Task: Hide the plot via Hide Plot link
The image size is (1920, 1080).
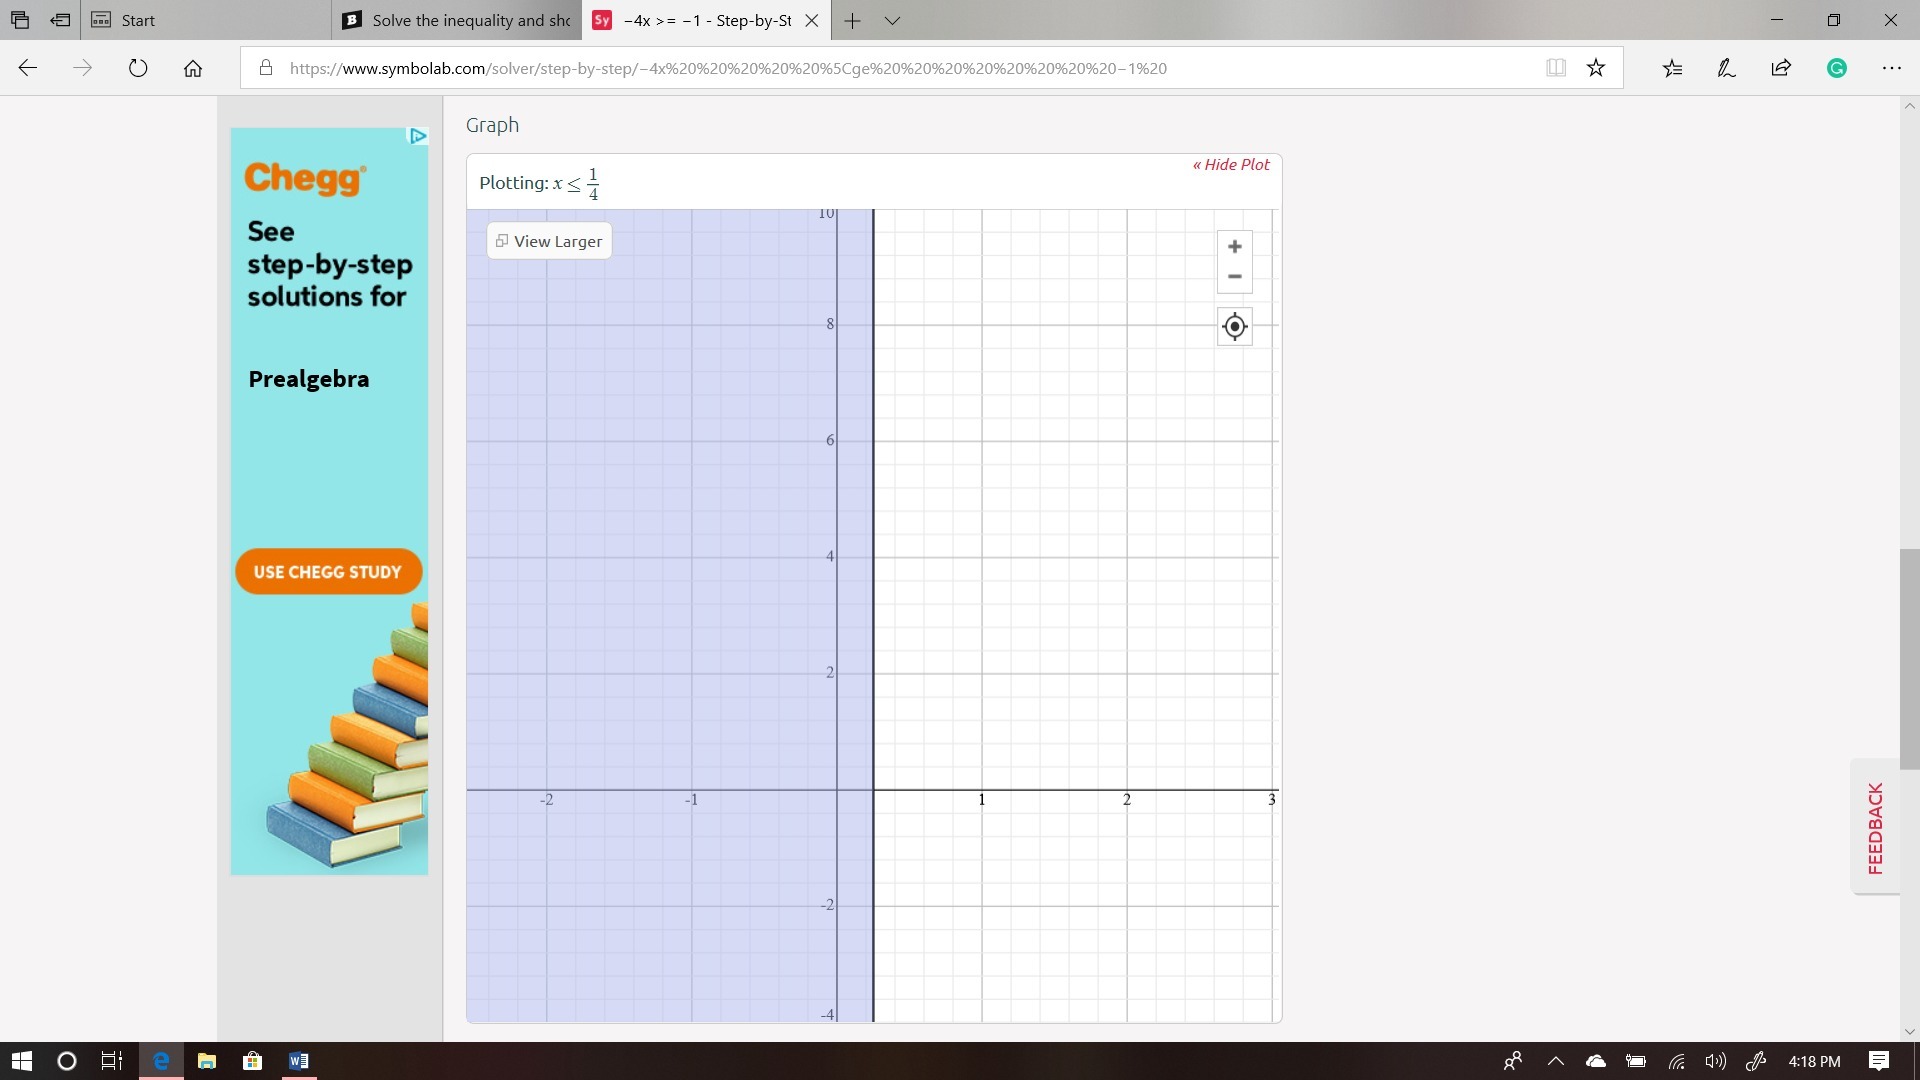Action: 1231,165
